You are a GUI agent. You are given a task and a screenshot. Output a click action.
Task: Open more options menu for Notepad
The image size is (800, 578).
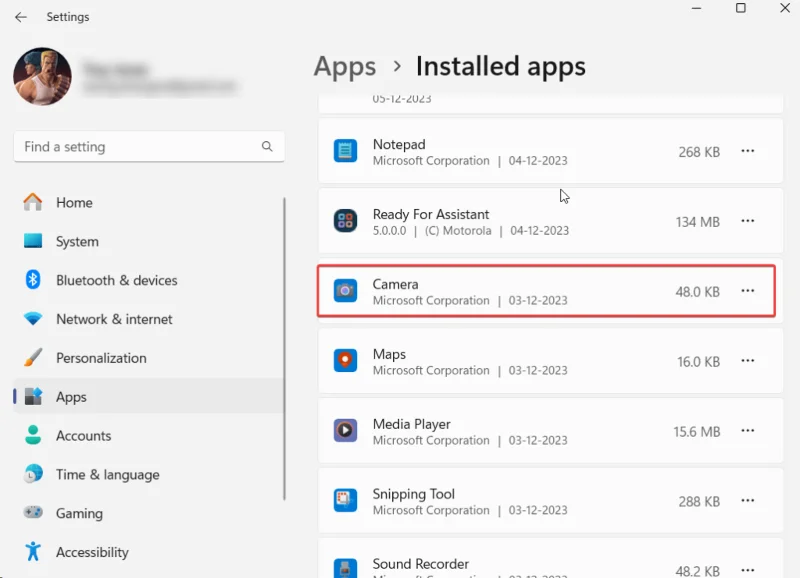748,151
